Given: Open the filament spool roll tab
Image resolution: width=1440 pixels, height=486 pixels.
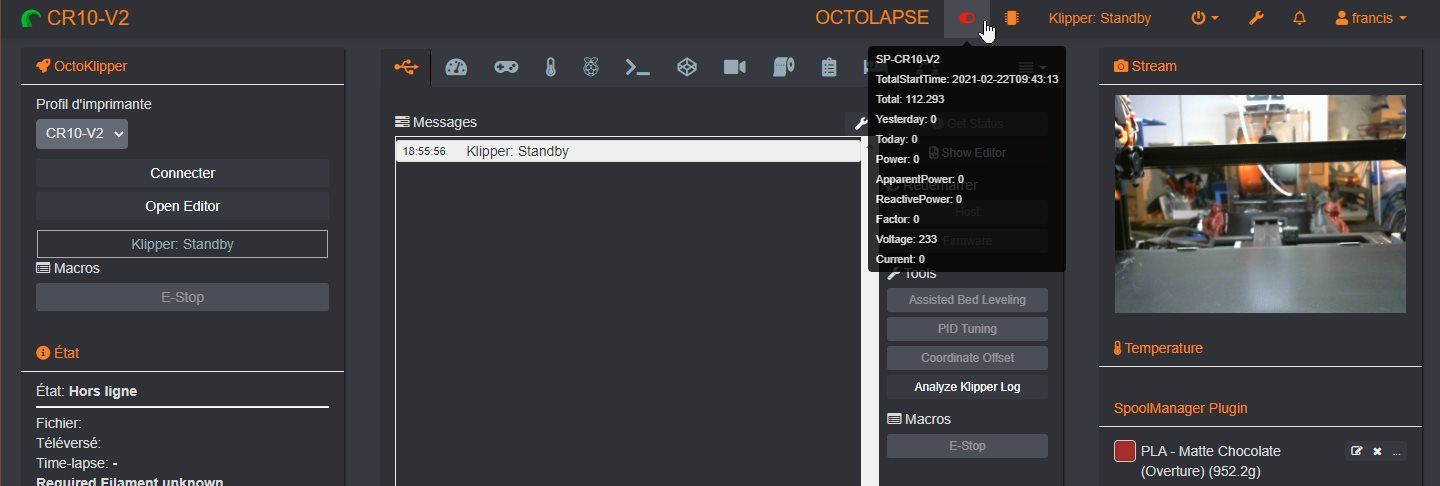Looking at the screenshot, I should click(x=783, y=67).
